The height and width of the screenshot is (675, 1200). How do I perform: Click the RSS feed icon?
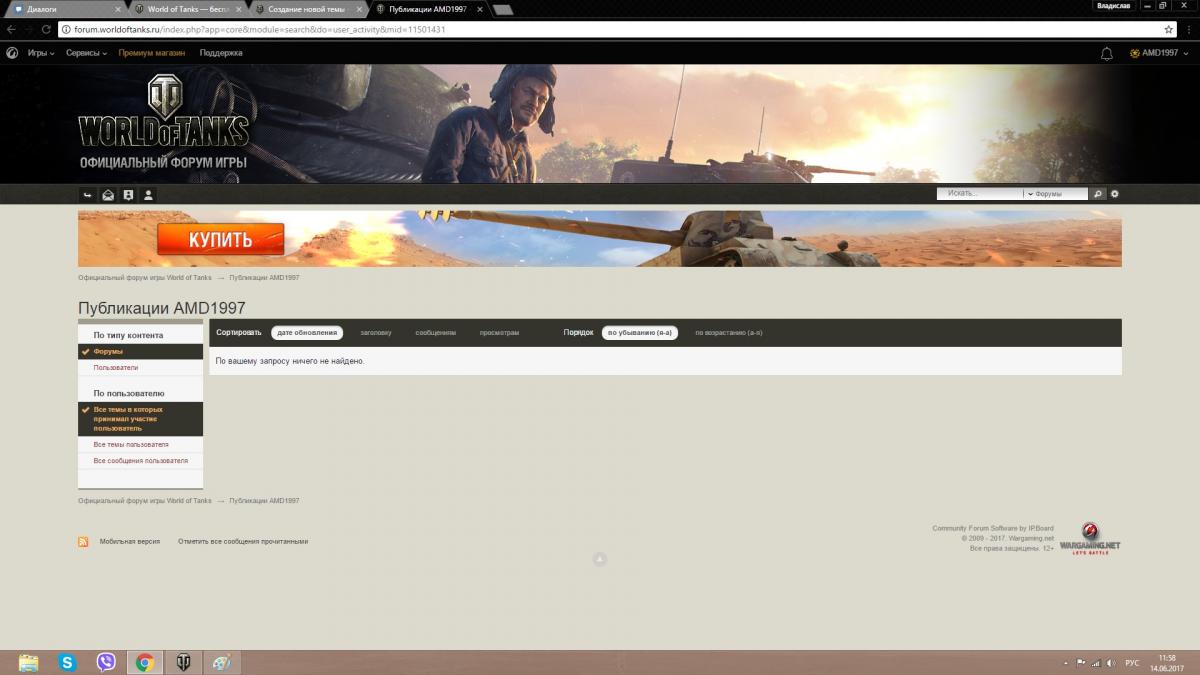tap(83, 541)
